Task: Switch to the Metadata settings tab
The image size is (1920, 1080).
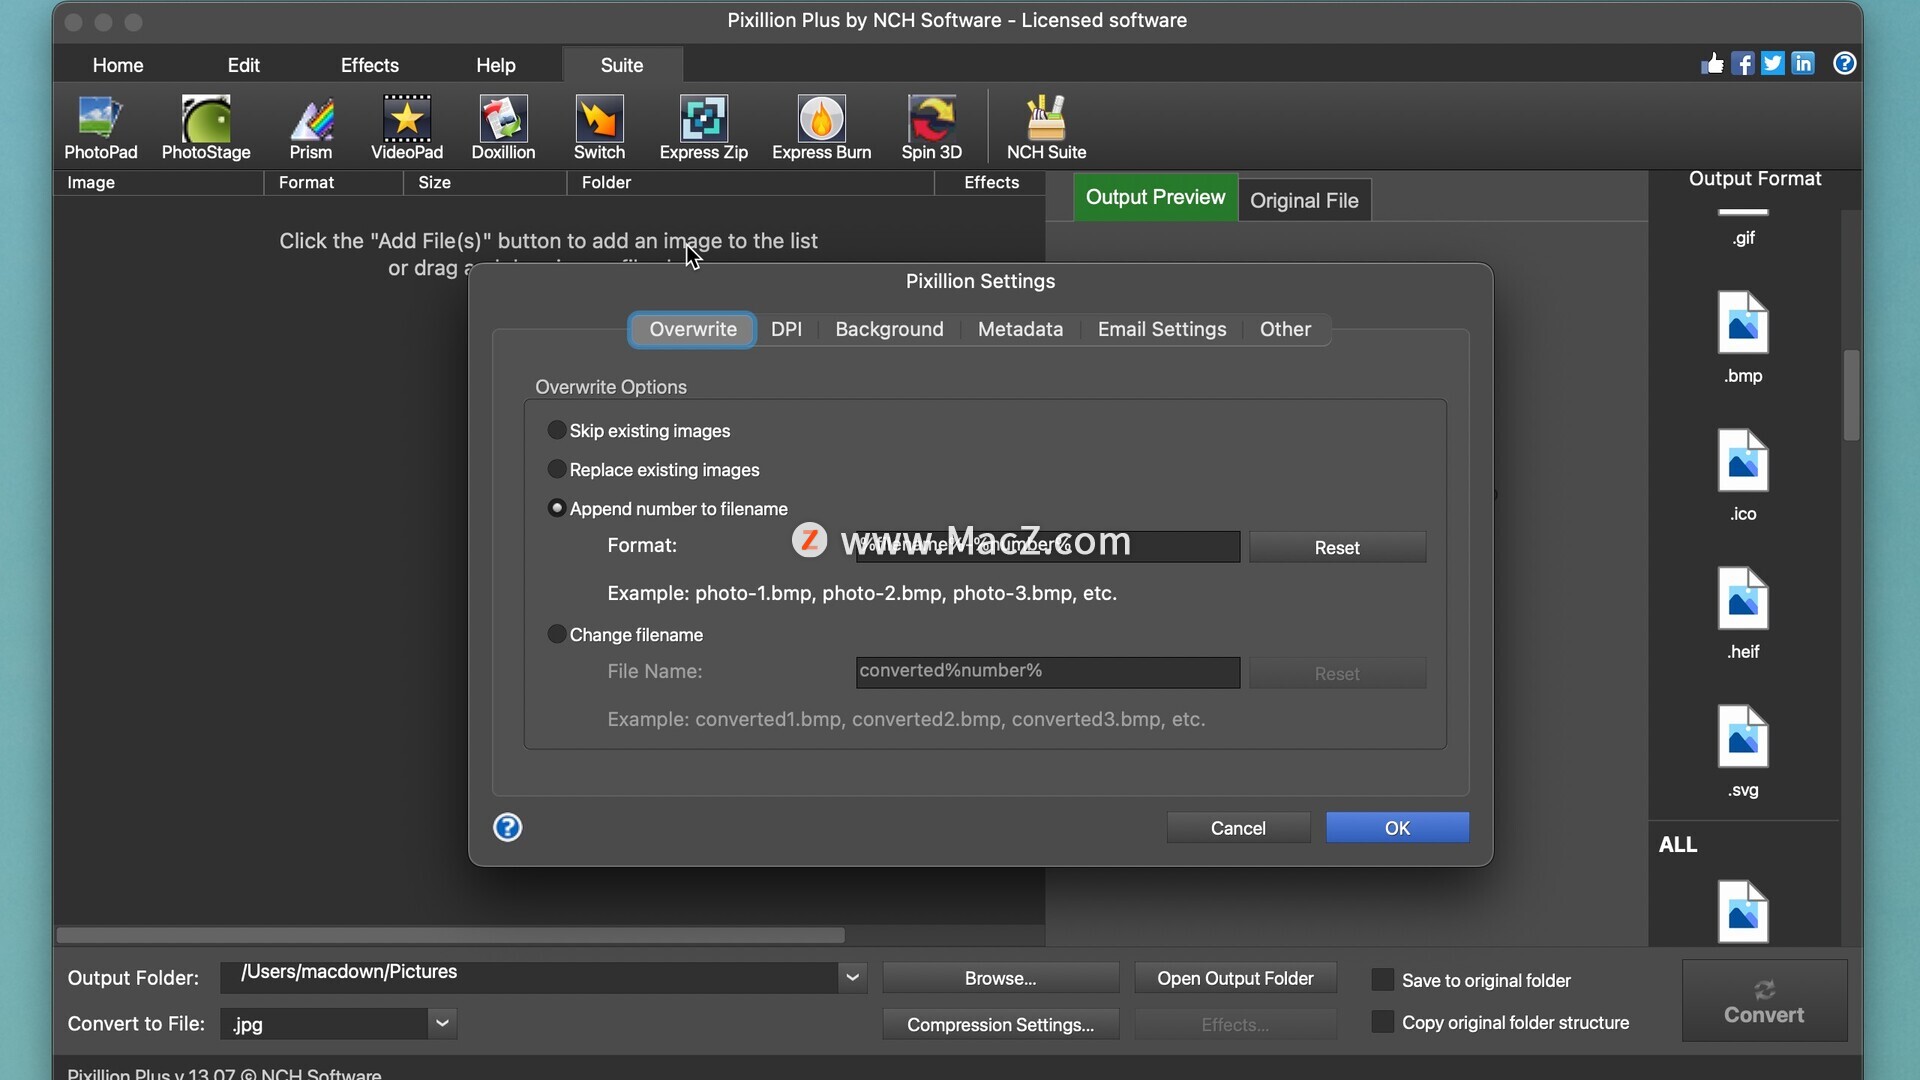Action: tap(1020, 329)
